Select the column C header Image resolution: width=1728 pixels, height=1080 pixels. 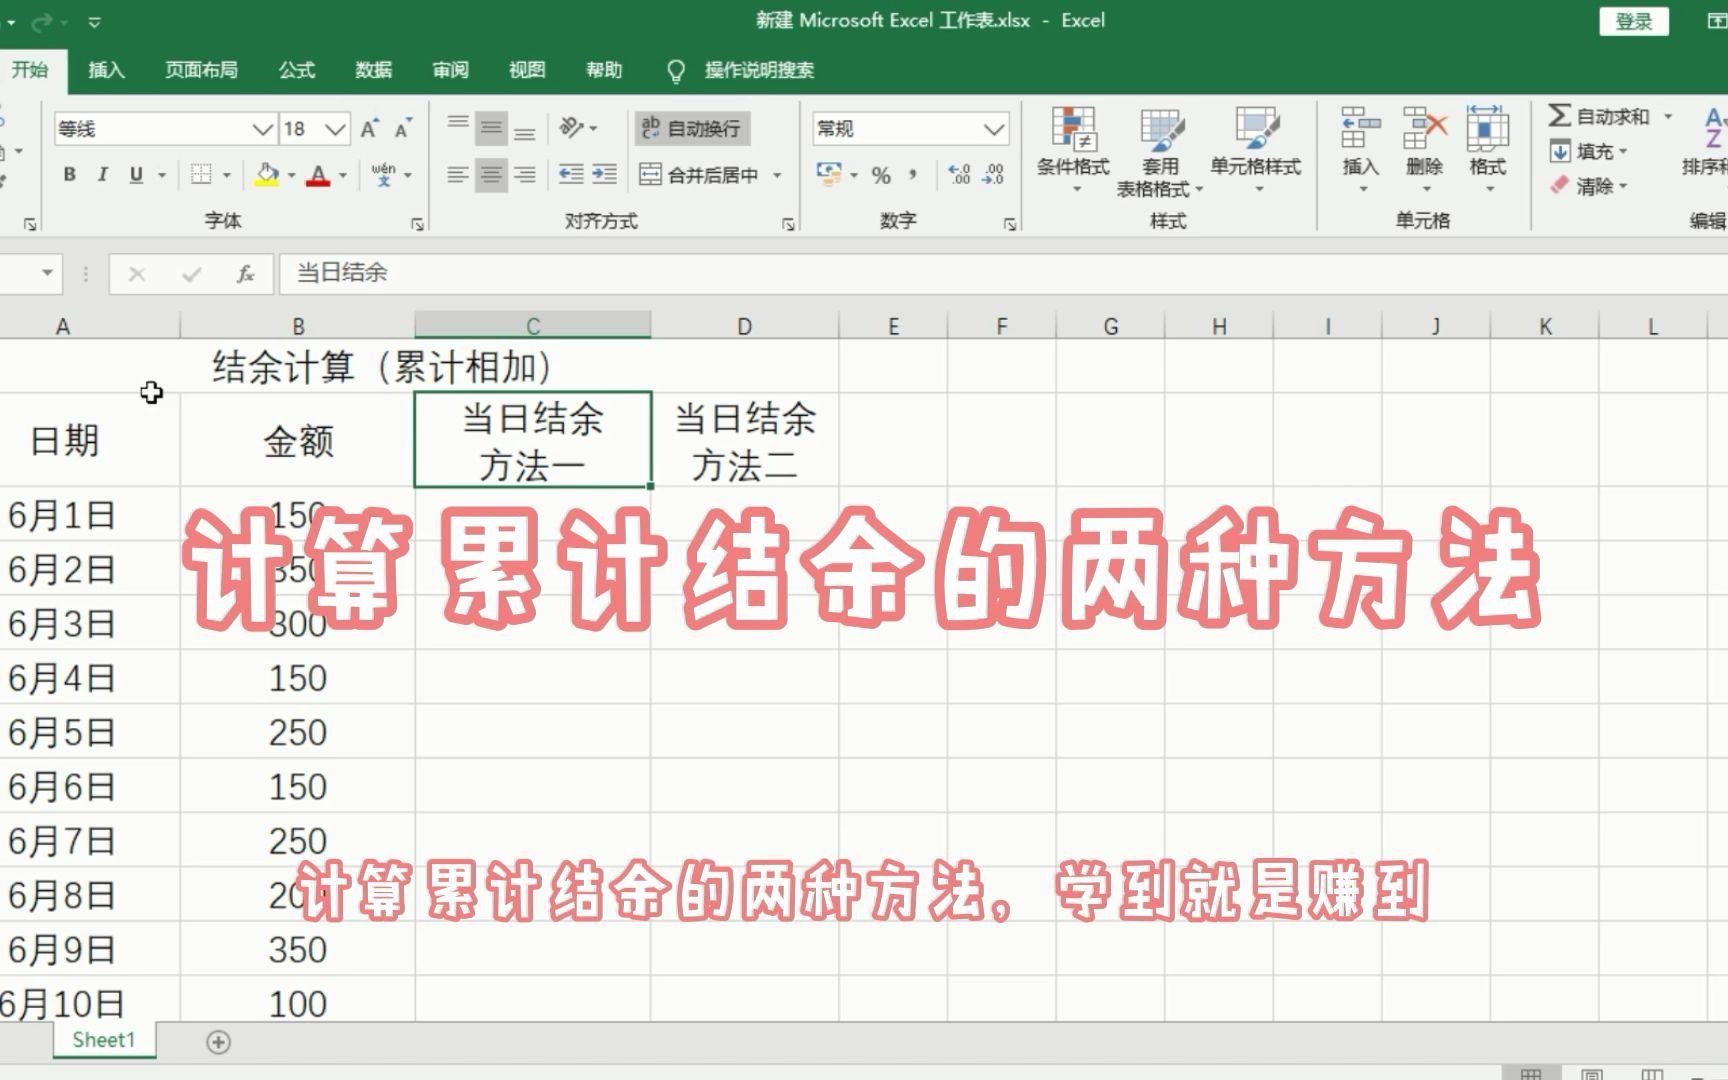point(533,325)
